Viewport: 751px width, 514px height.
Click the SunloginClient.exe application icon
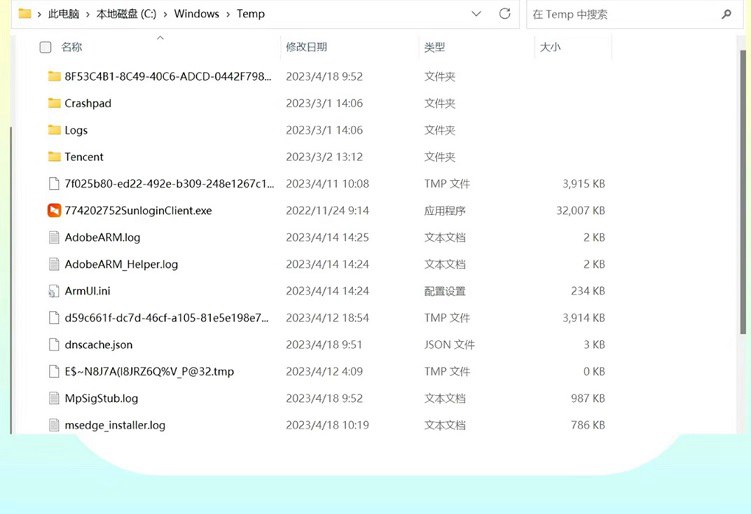[54, 211]
